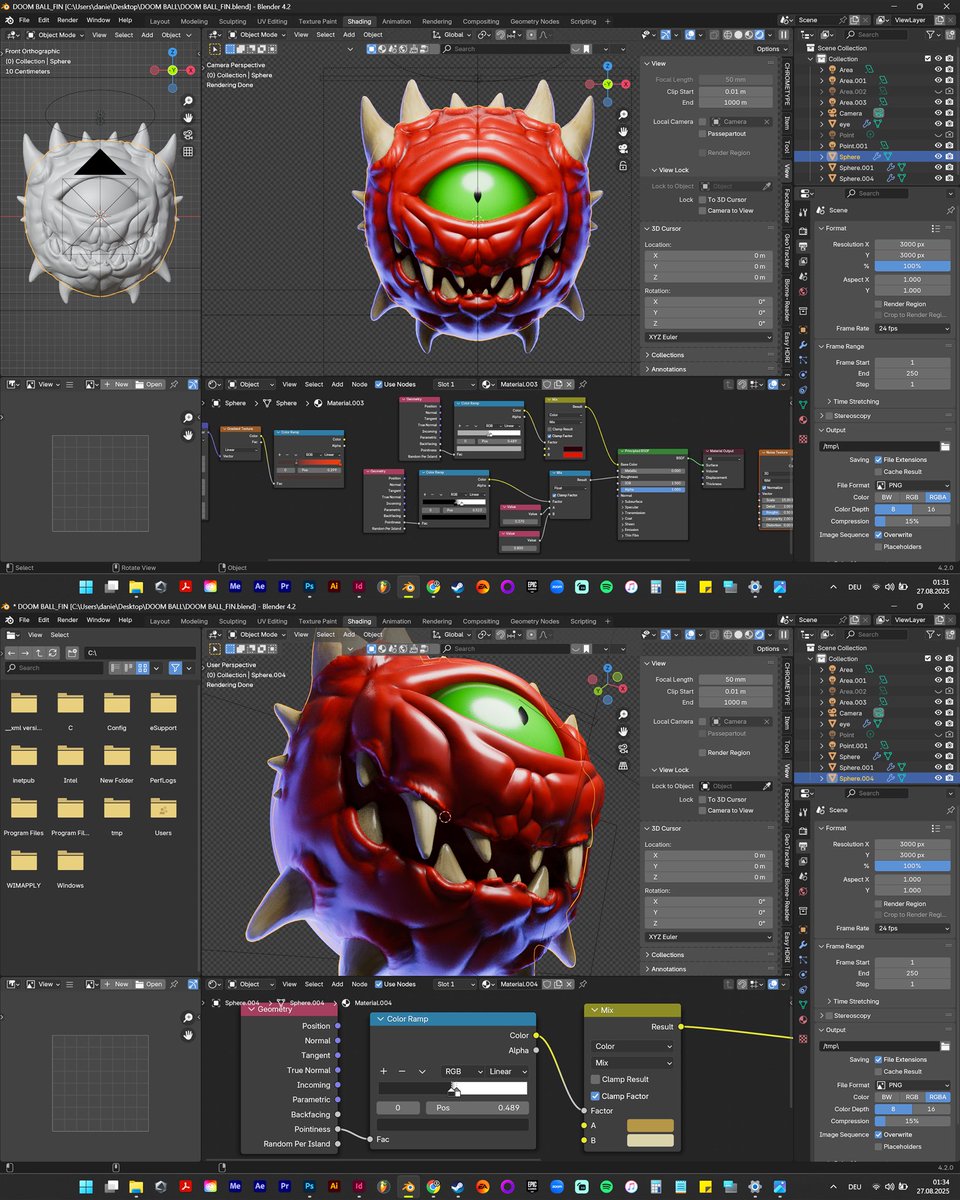Open Blender from the Windows taskbar
The width and height of the screenshot is (960, 1200).
pyautogui.click(x=410, y=587)
